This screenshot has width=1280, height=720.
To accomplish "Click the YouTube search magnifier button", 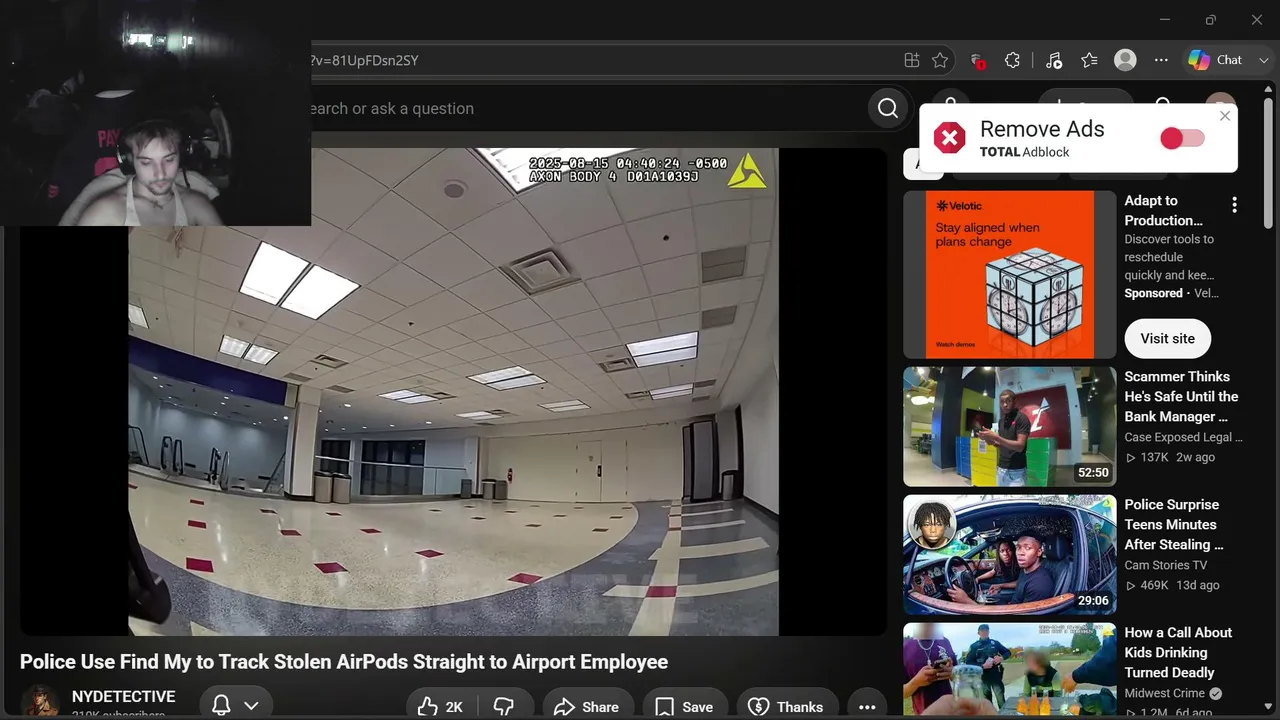I will [888, 108].
